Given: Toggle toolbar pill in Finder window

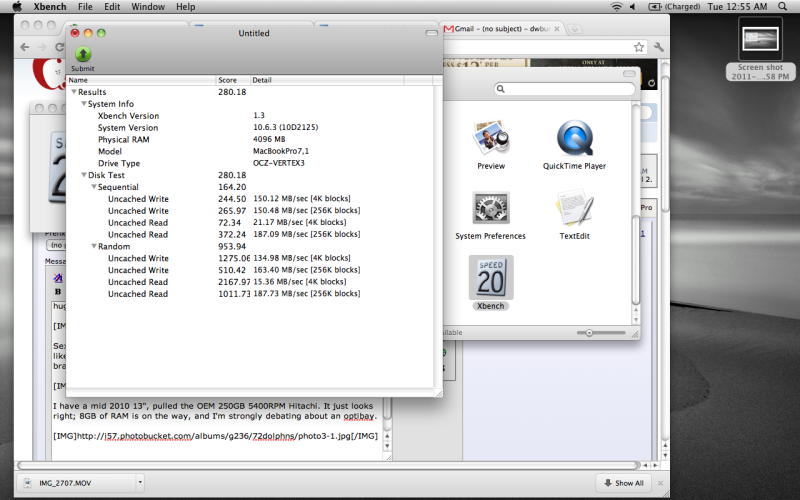Looking at the screenshot, I should [x=629, y=73].
